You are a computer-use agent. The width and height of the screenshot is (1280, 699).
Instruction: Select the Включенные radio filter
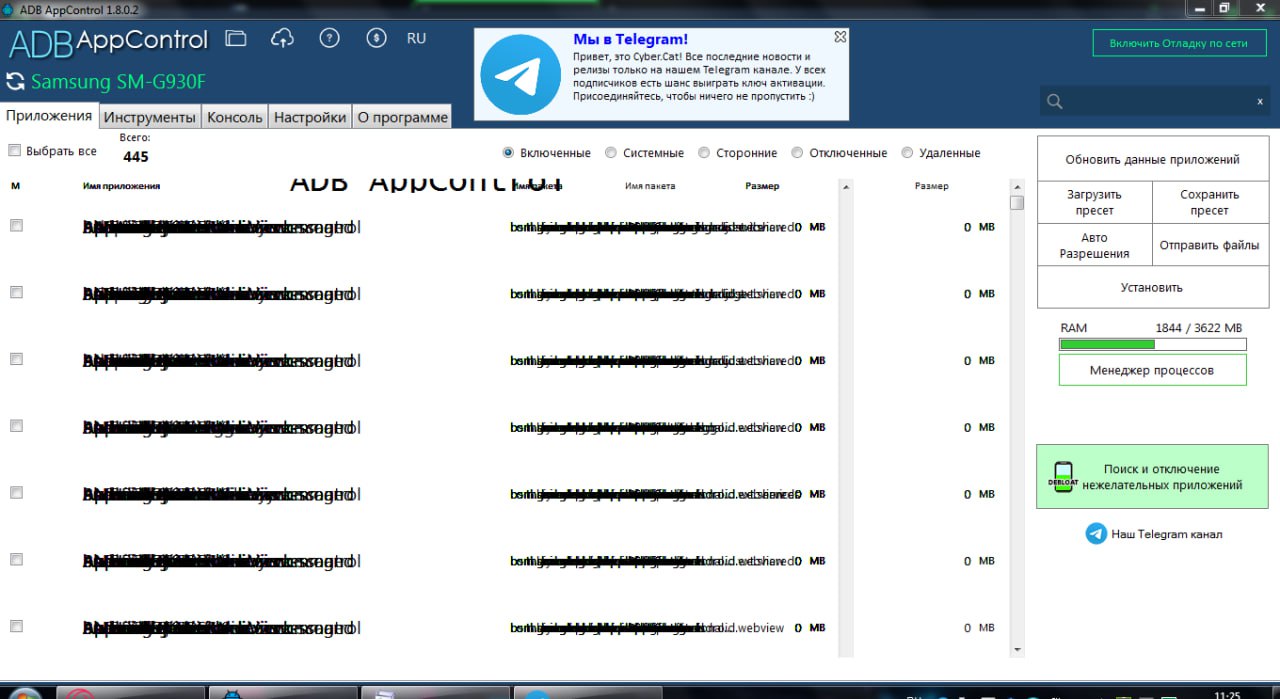[508, 153]
